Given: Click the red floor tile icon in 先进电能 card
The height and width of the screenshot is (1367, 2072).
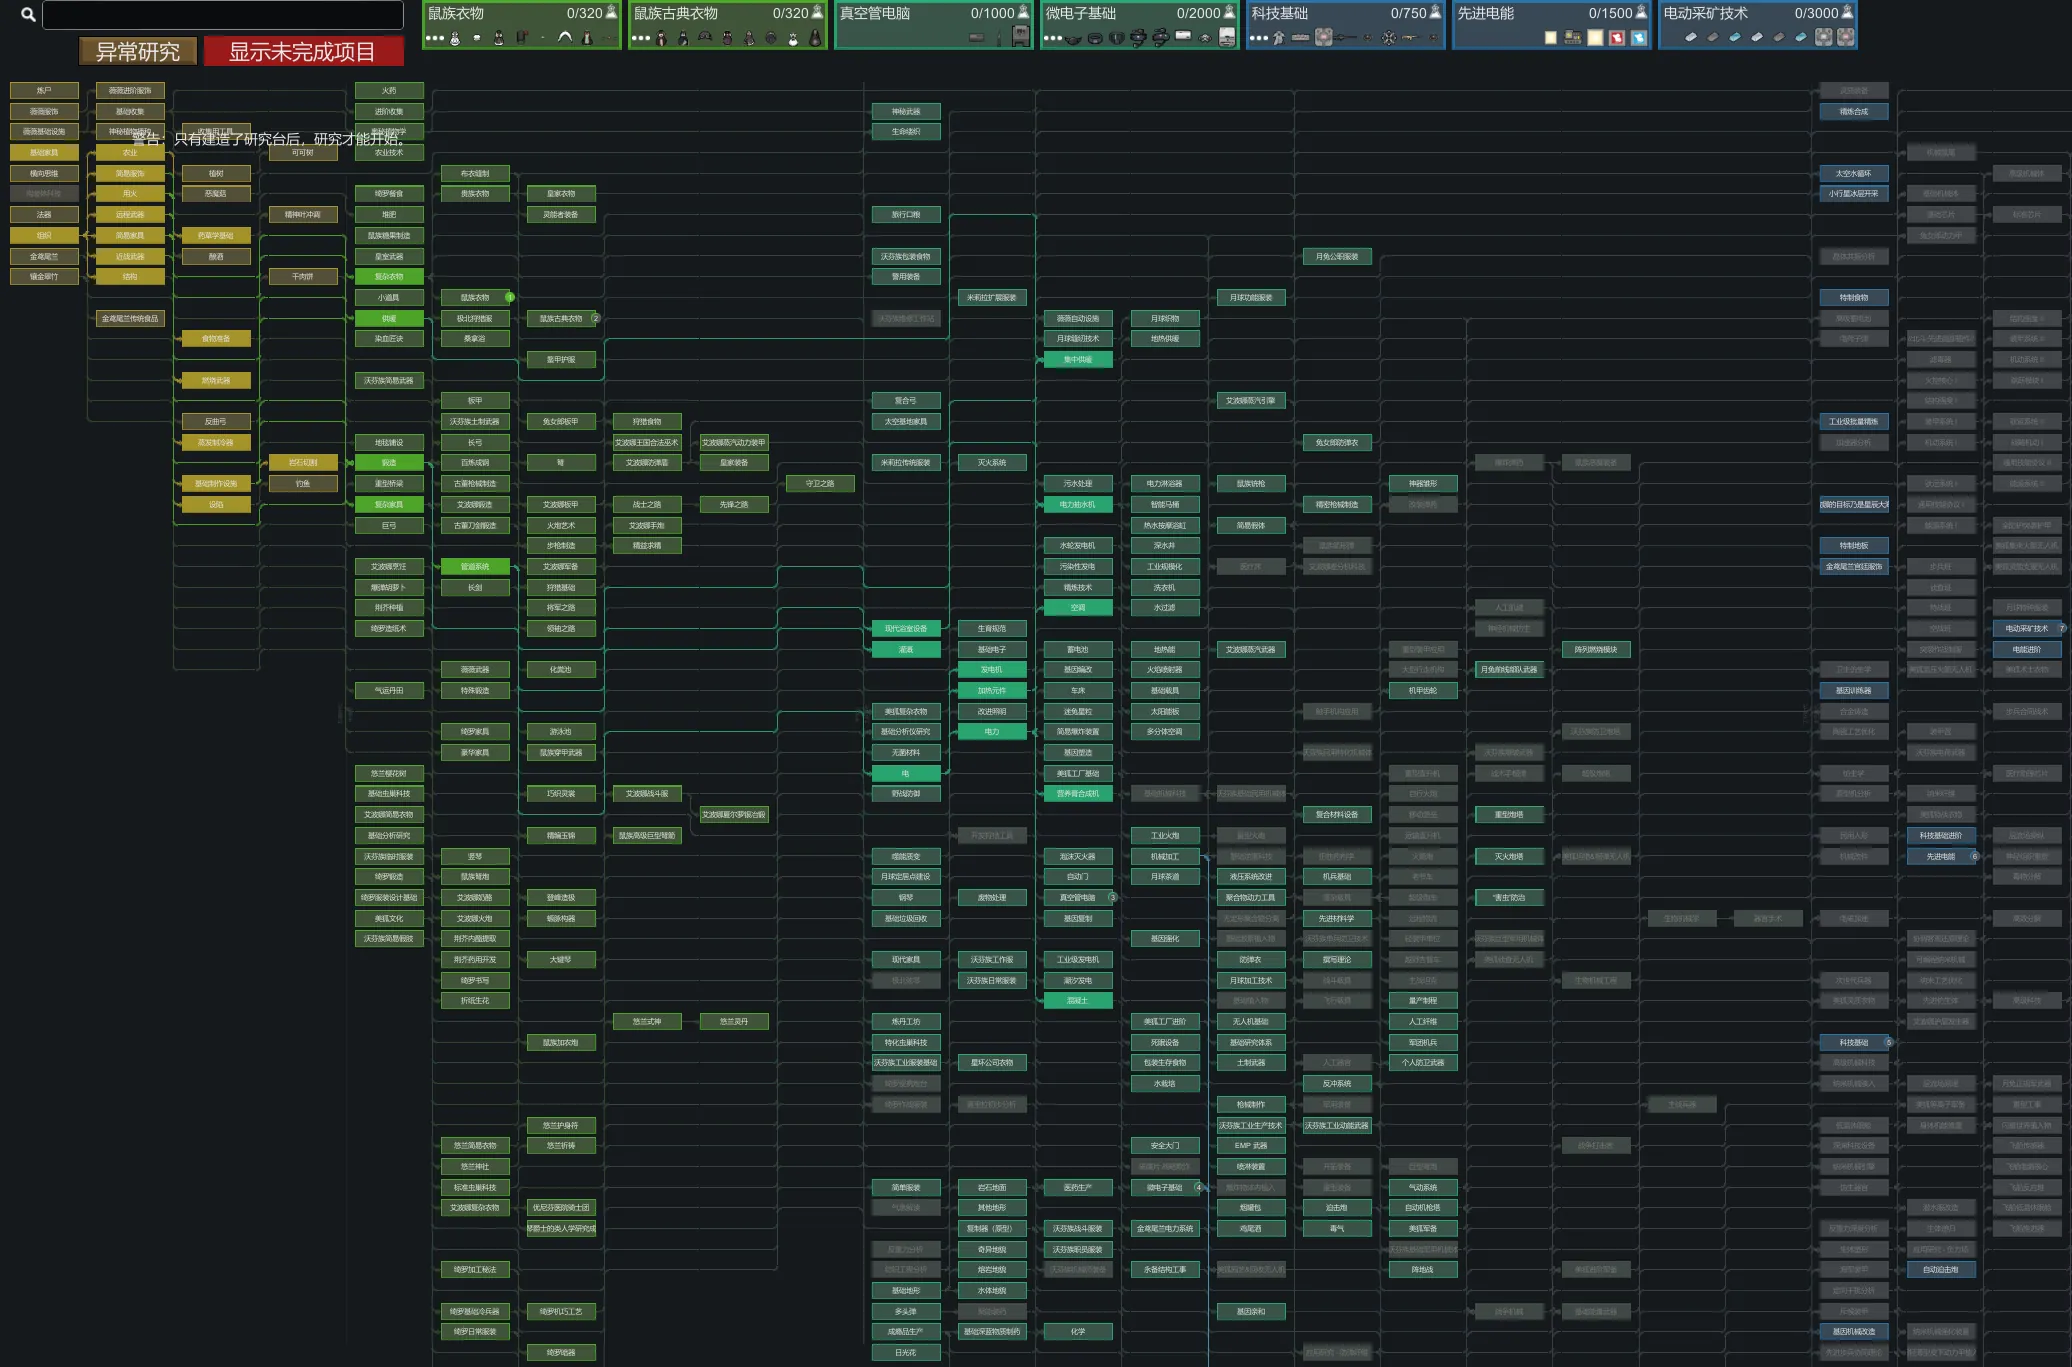Looking at the screenshot, I should (x=1616, y=38).
